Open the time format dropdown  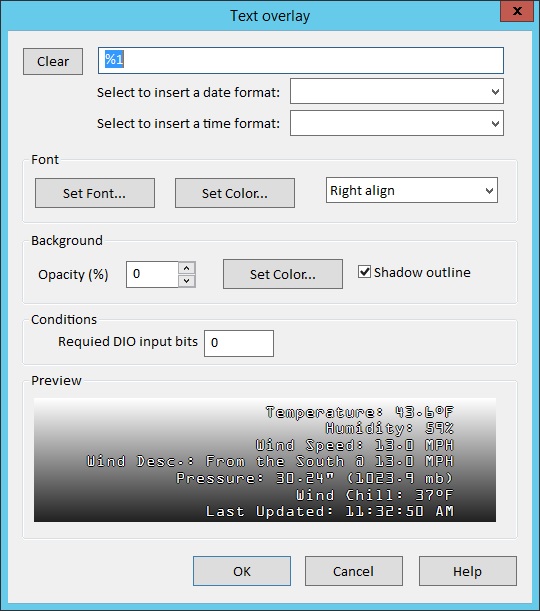coord(397,123)
